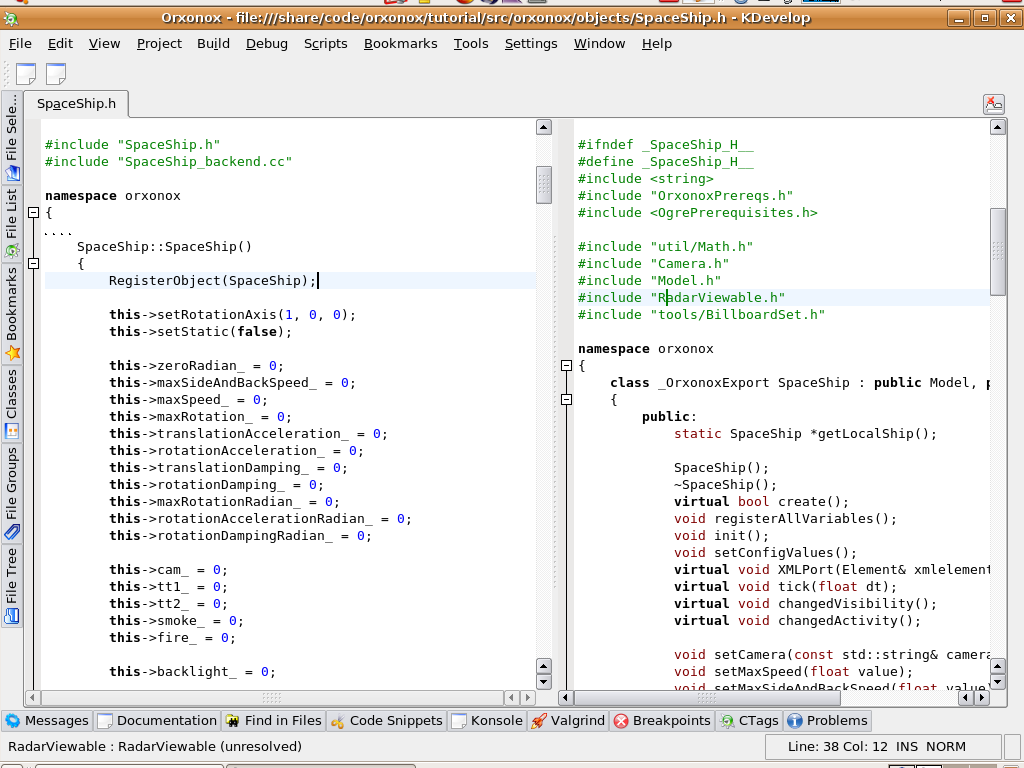Show the File List side panel
The image size is (1024, 768).
pyautogui.click(x=12, y=223)
